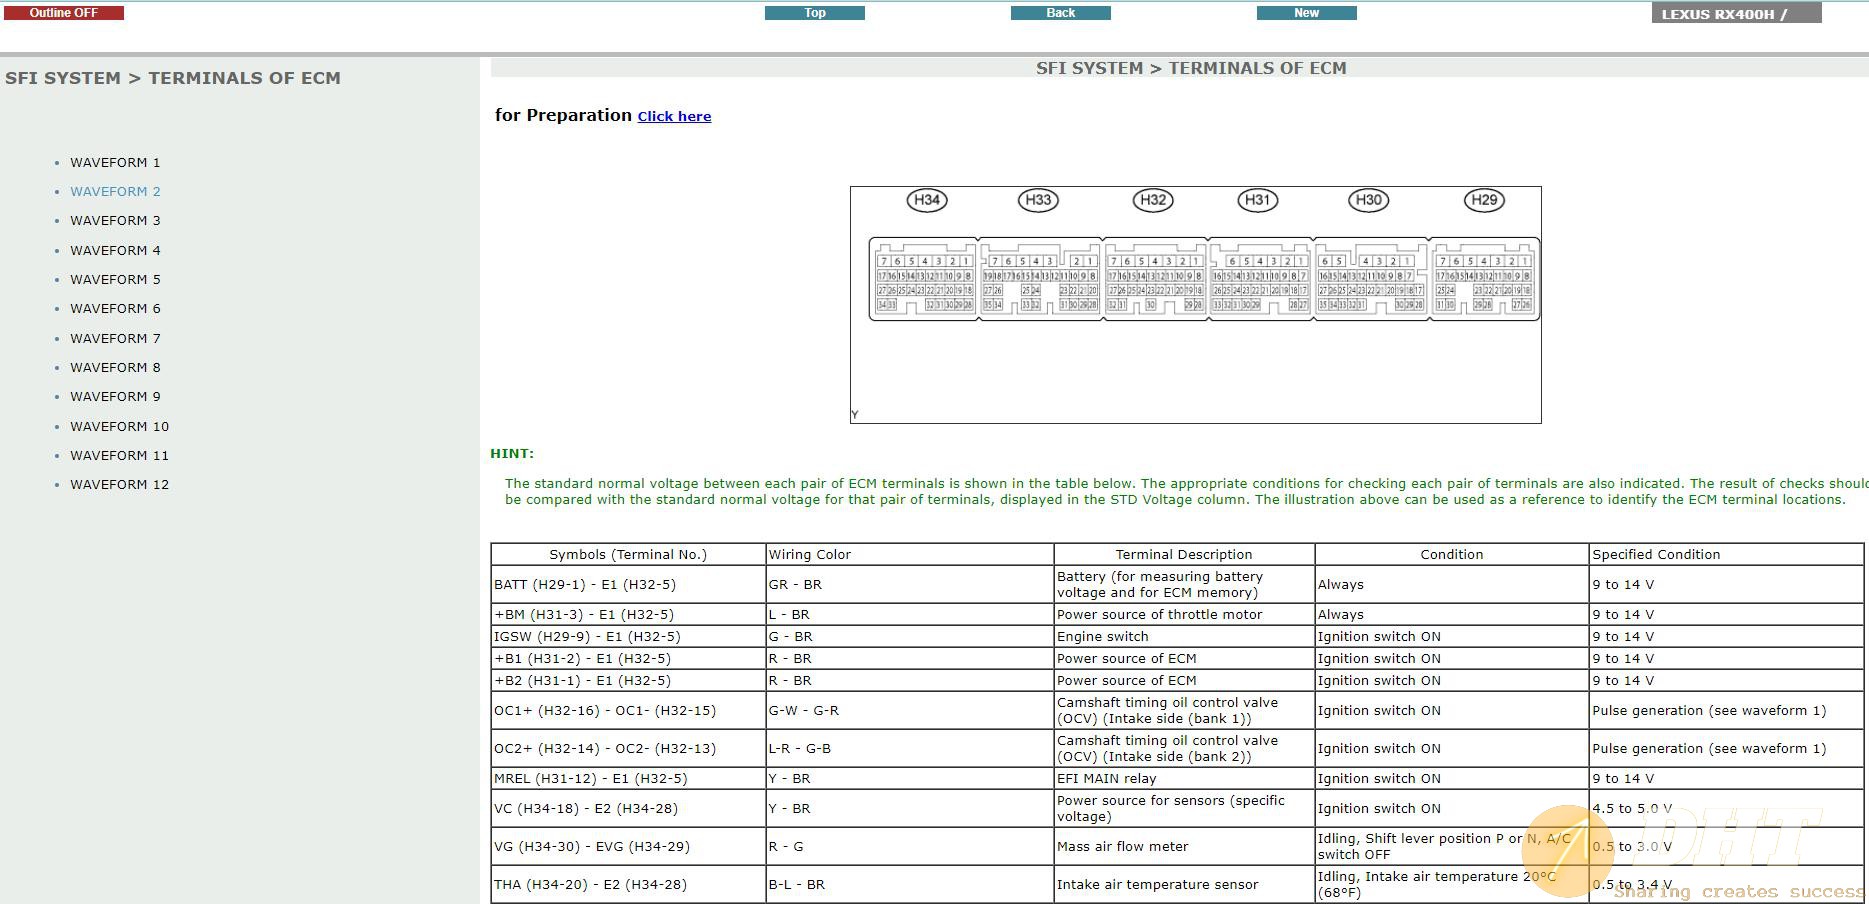
Task: Click the G-W - G-R wiring color cell
Action: (x=910, y=710)
